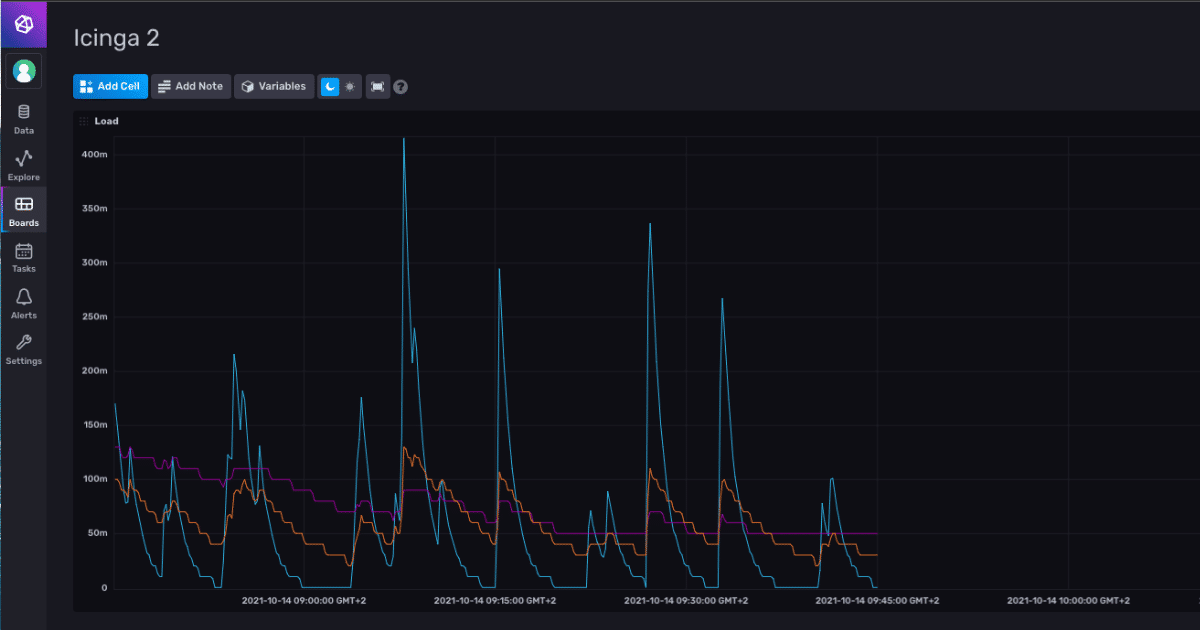Open Alerts via the bell icon
1200x630 pixels.
click(x=22, y=302)
